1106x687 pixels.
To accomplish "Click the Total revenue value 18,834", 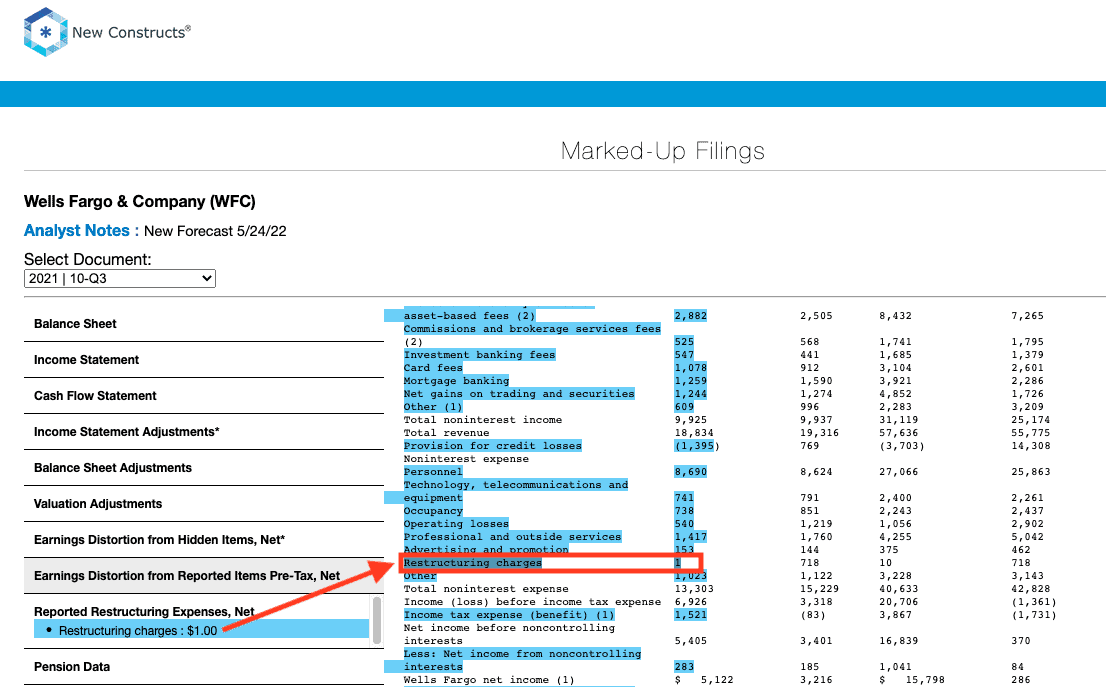I will pyautogui.click(x=694, y=433).
